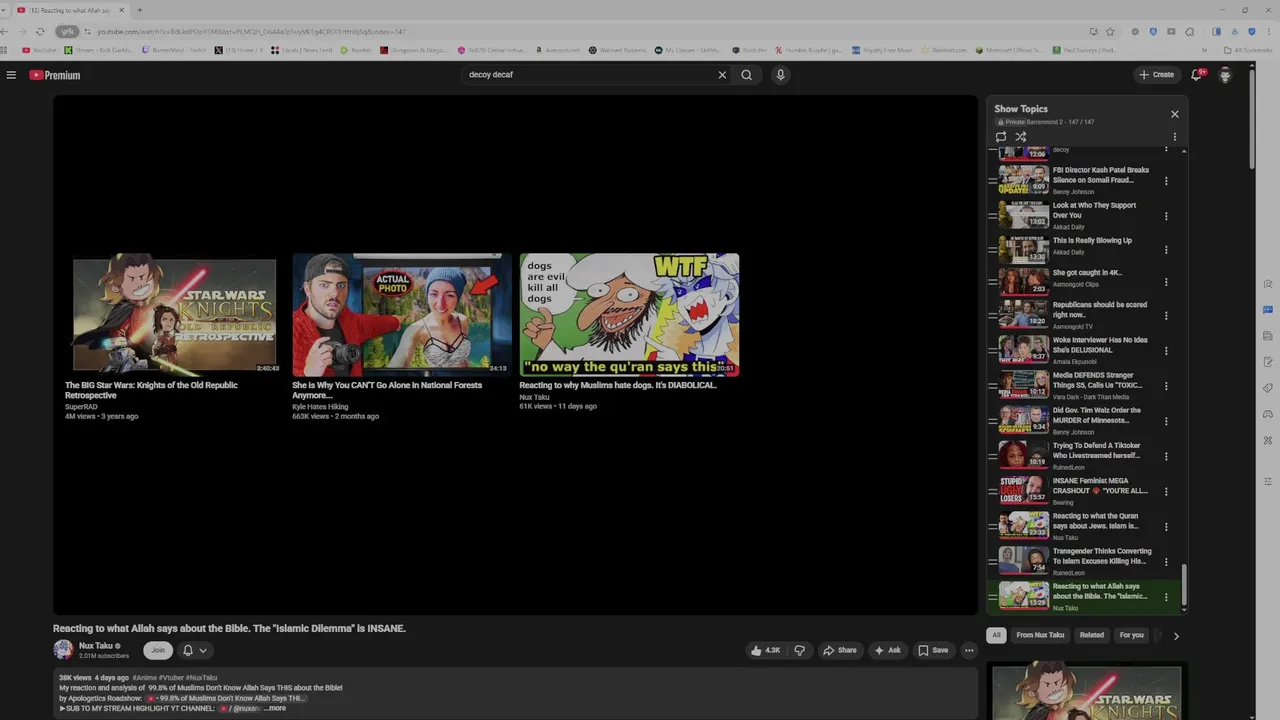Open the notifications bell
Screen dimensions: 1280x720
click(x=1197, y=75)
